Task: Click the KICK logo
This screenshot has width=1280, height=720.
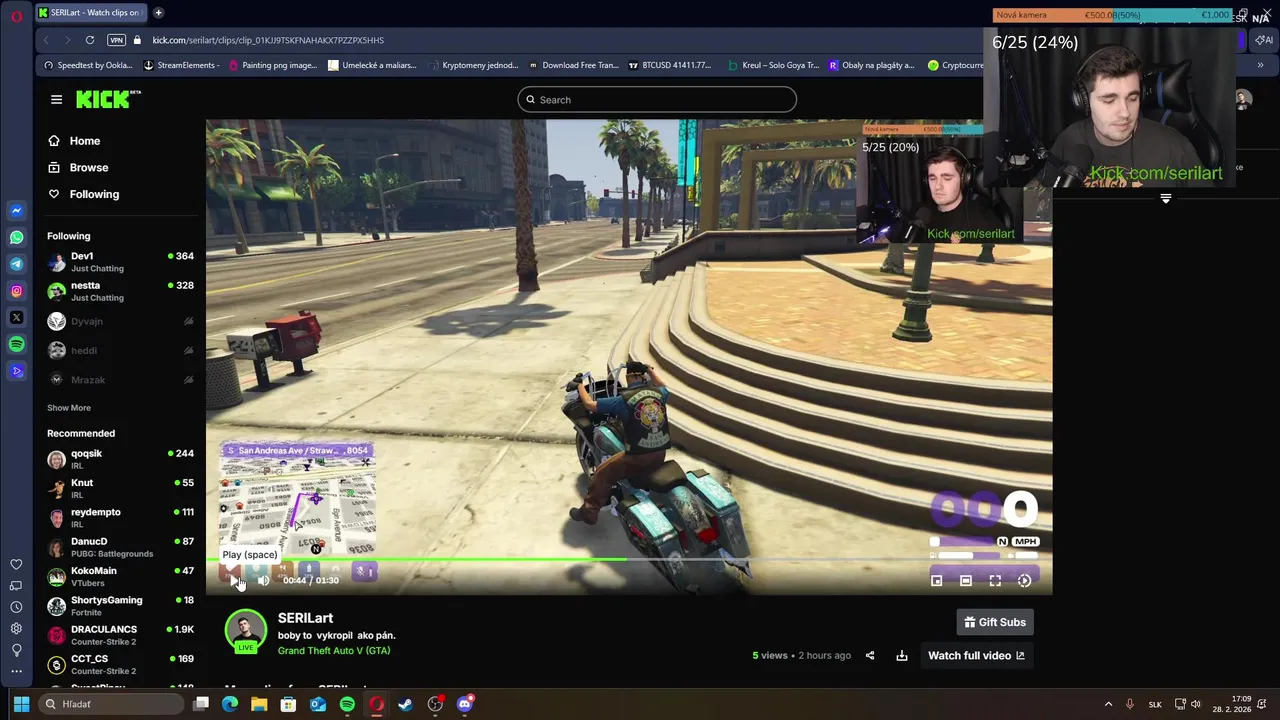Action: point(108,99)
